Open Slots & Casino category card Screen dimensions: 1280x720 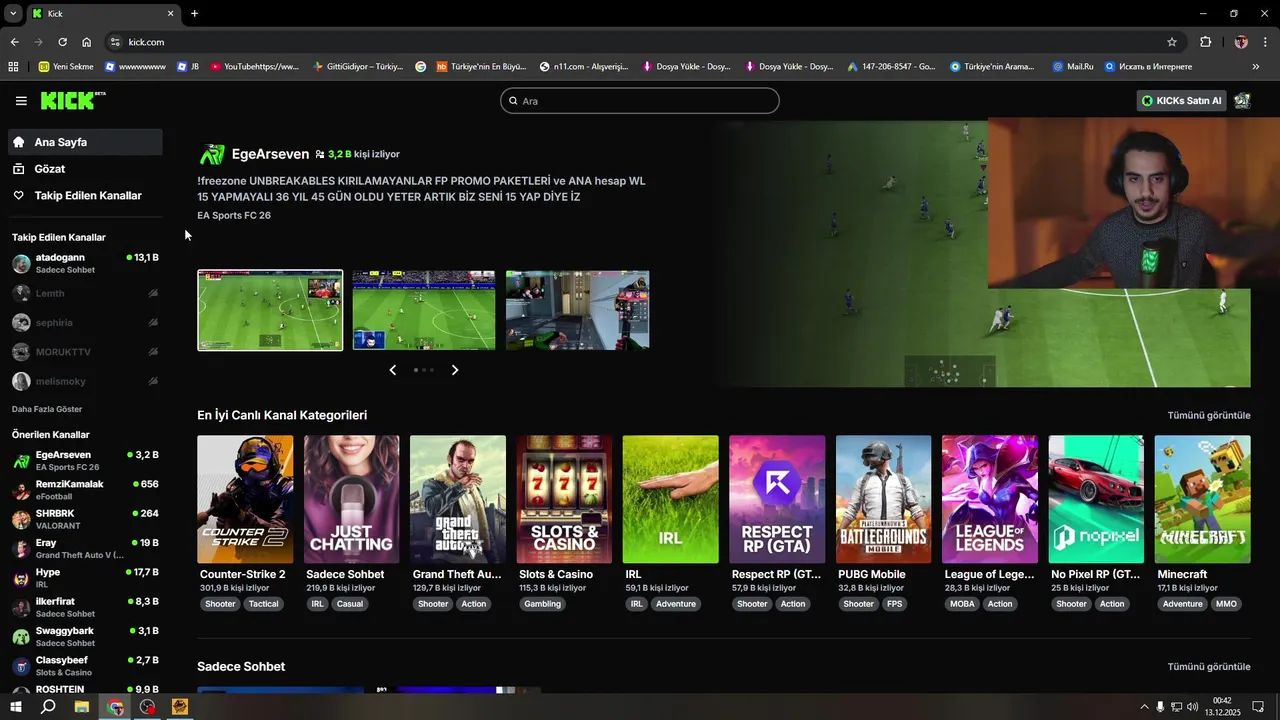(x=564, y=499)
